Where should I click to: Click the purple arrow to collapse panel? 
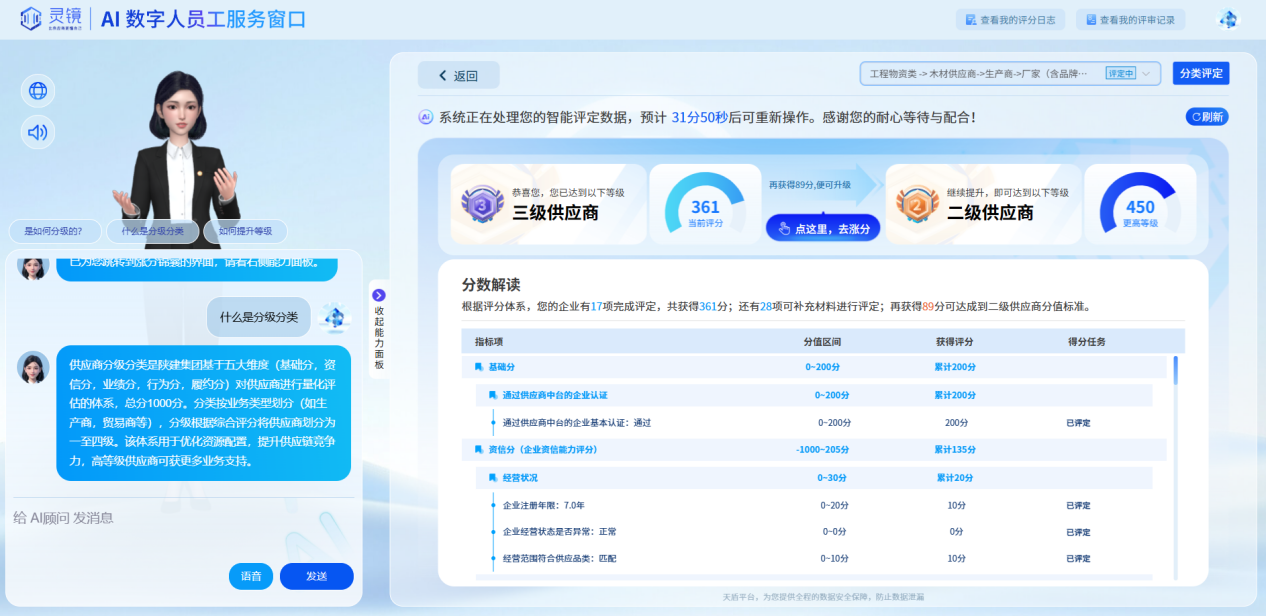point(379,295)
